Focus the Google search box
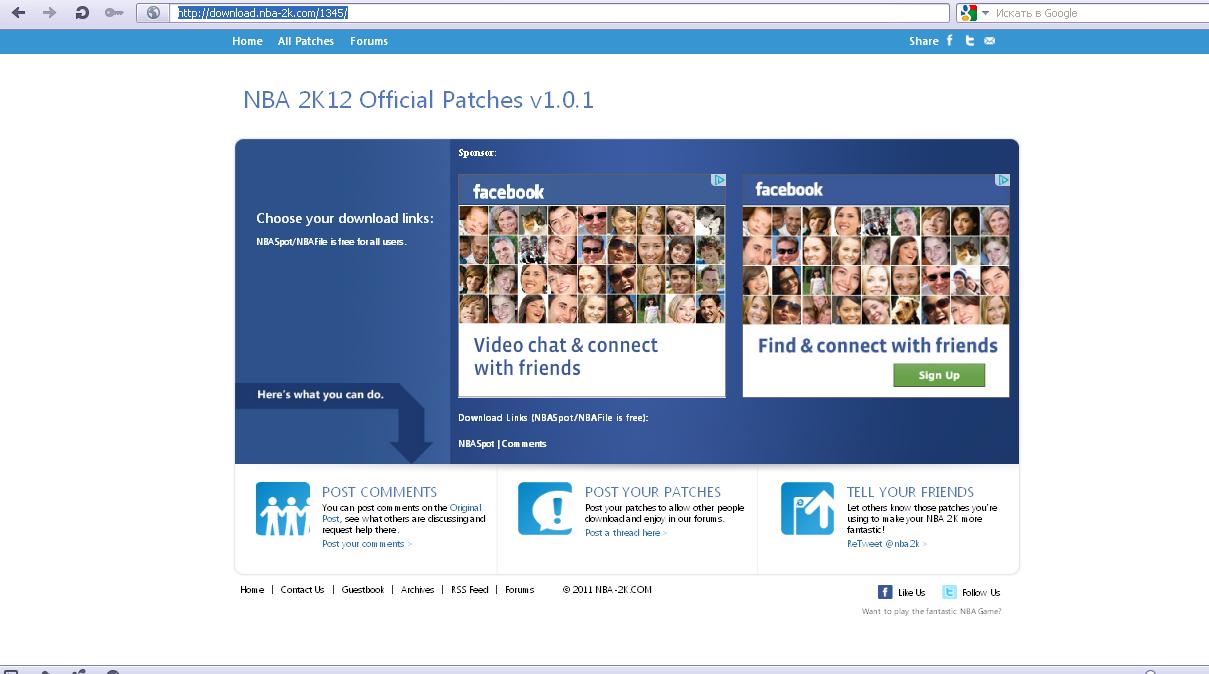 click(x=1100, y=13)
